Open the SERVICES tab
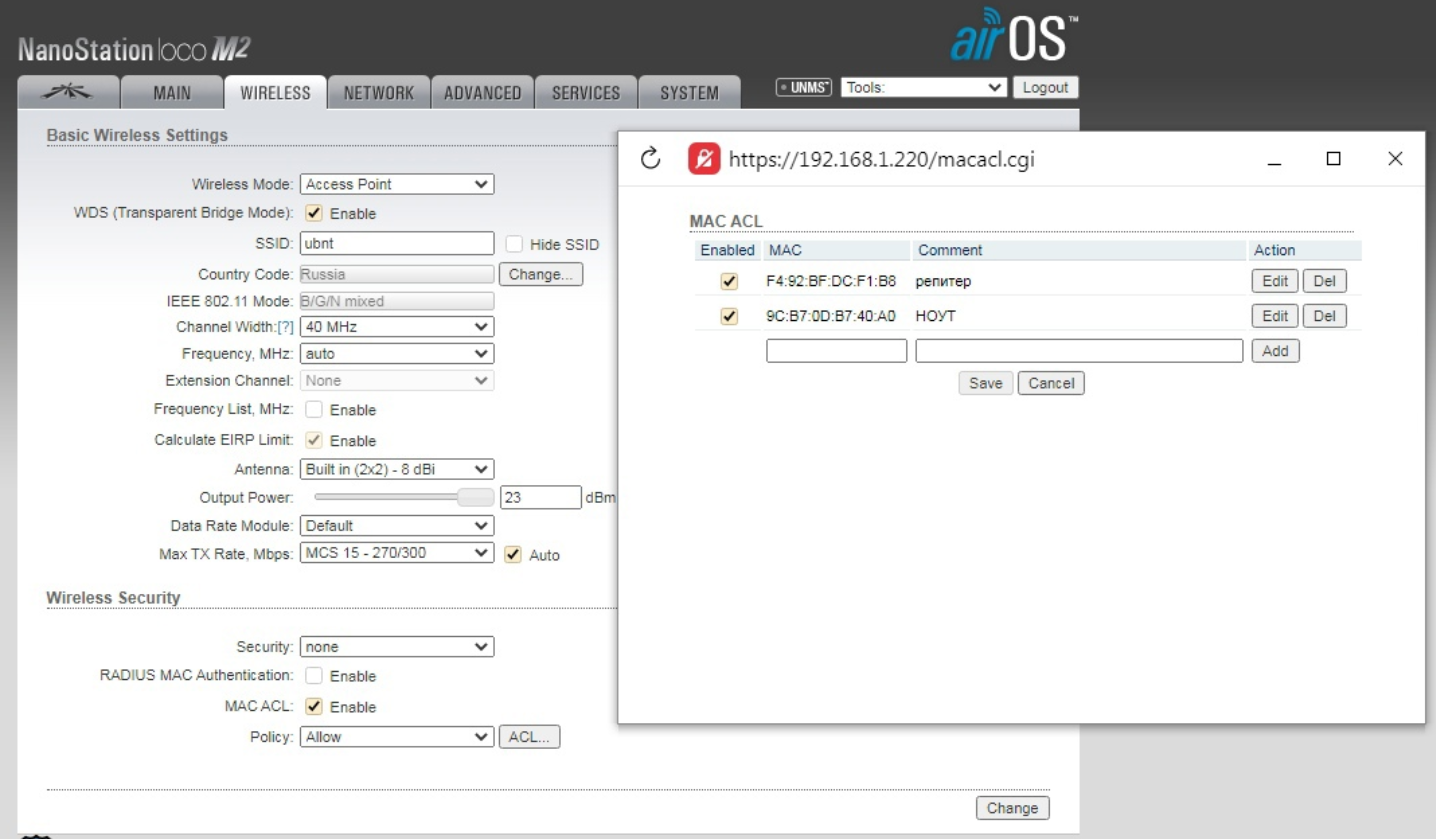1436x839 pixels. (x=586, y=93)
